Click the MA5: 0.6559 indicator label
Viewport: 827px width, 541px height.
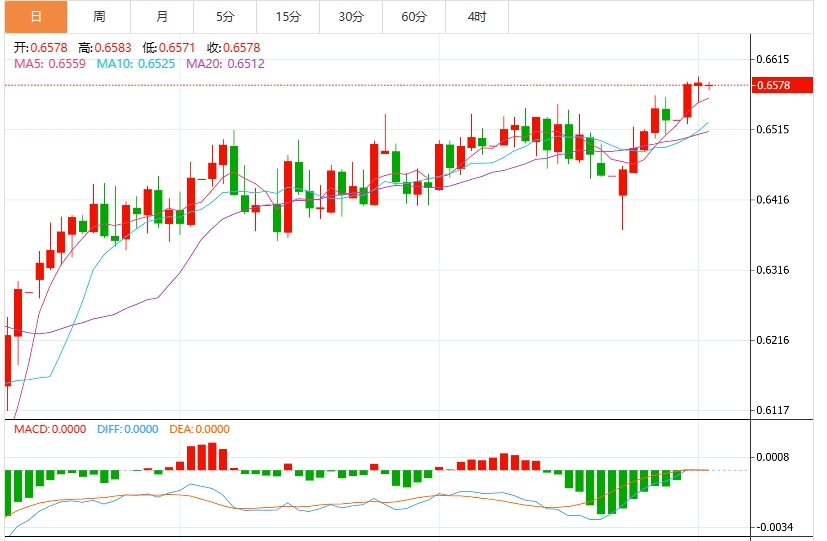50,64
